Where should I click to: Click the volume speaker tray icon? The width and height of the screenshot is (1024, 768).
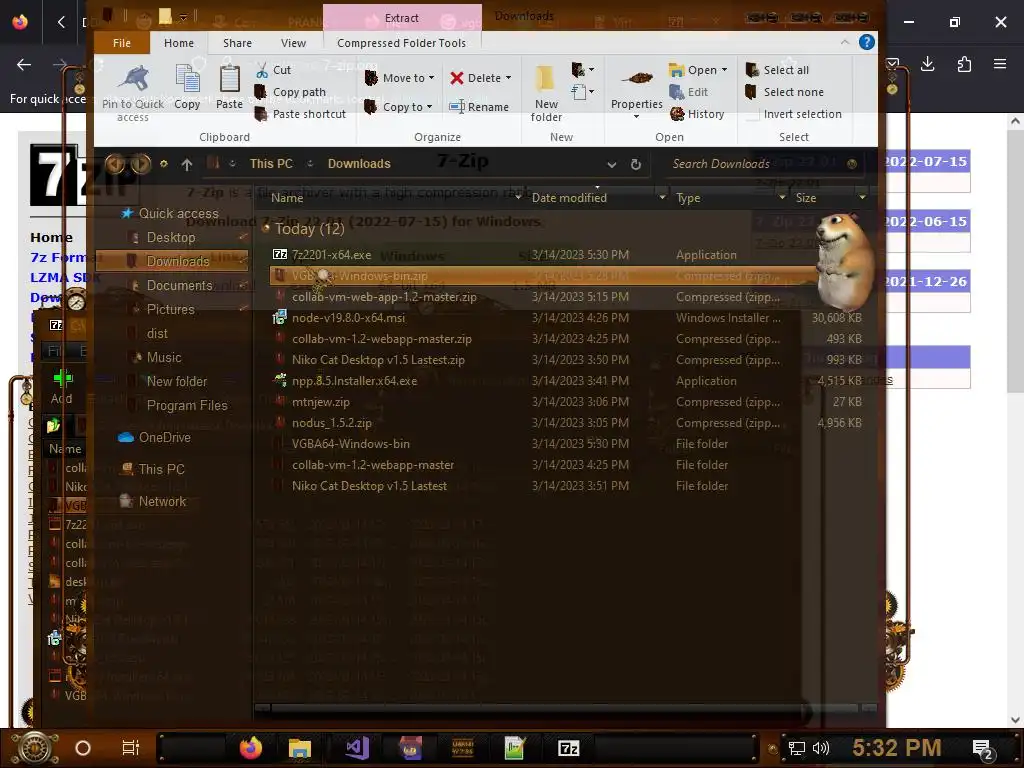coord(821,748)
